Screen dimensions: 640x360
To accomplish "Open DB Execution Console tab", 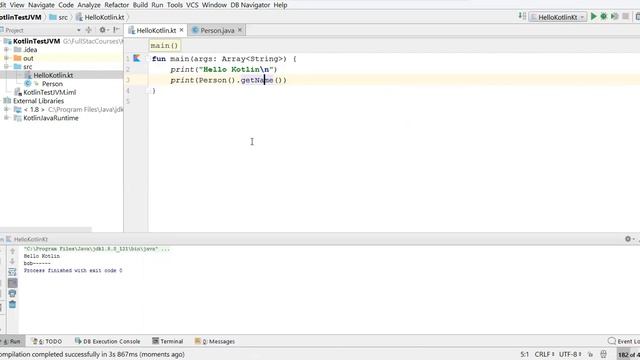I will pos(108,341).
